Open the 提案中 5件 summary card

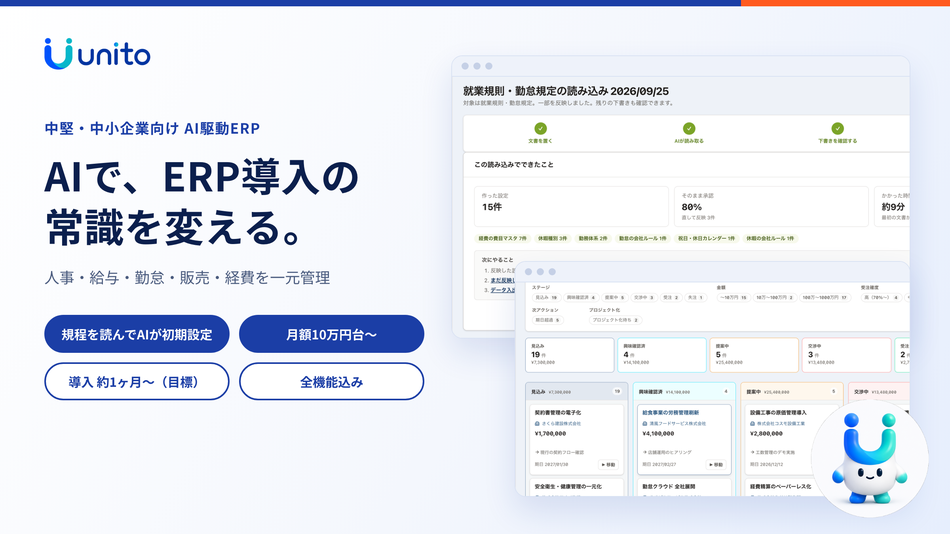754,355
